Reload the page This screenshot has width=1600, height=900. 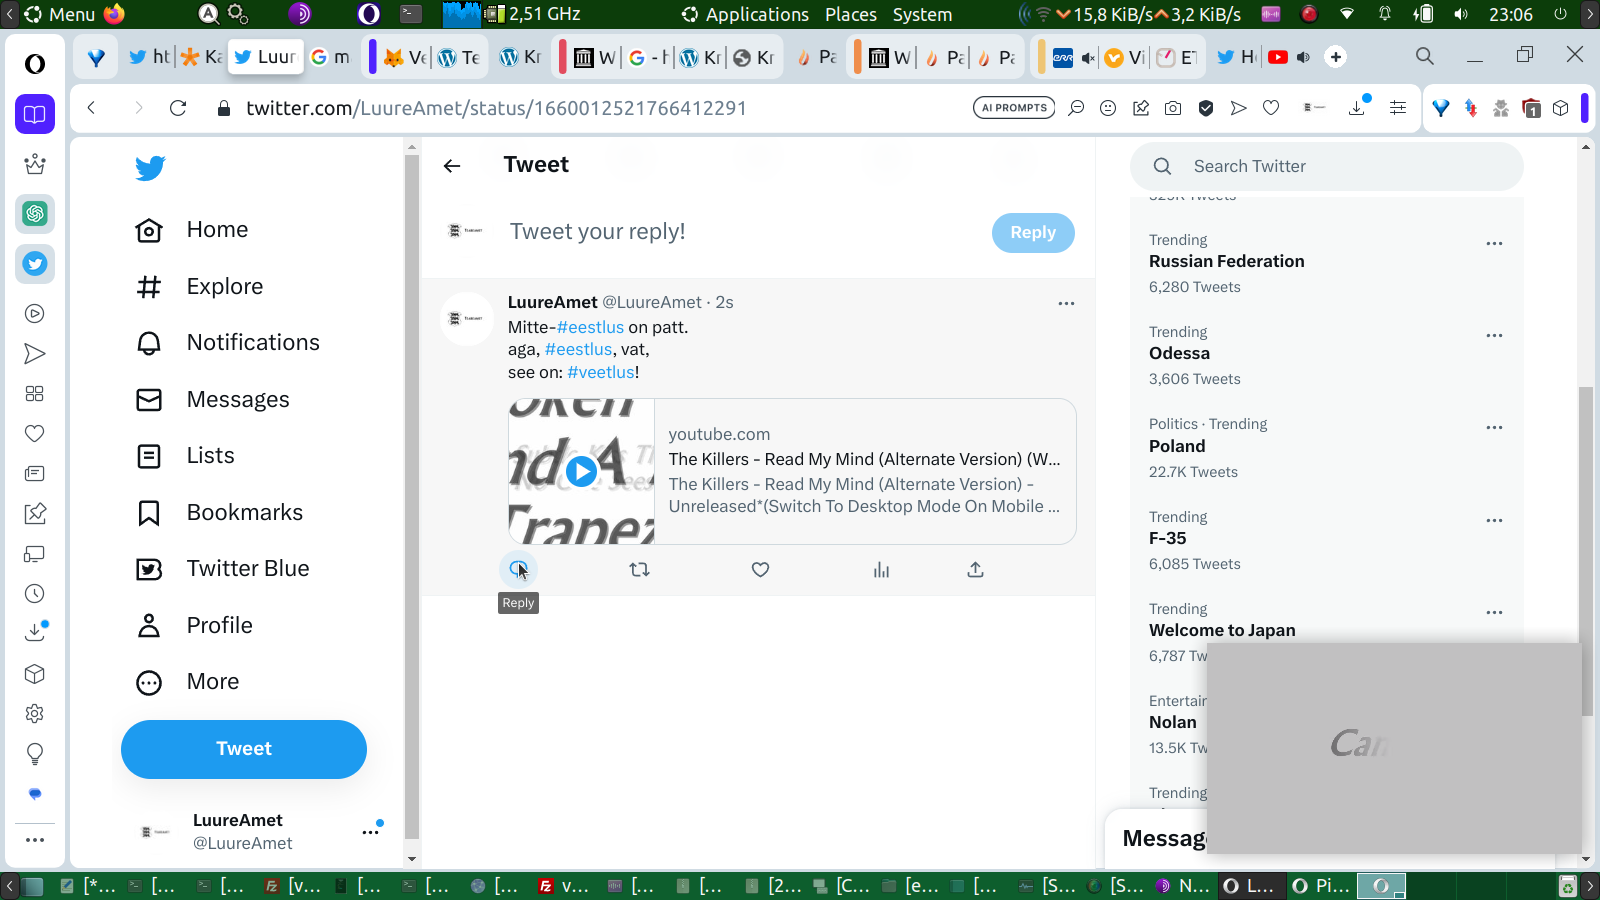click(x=178, y=108)
